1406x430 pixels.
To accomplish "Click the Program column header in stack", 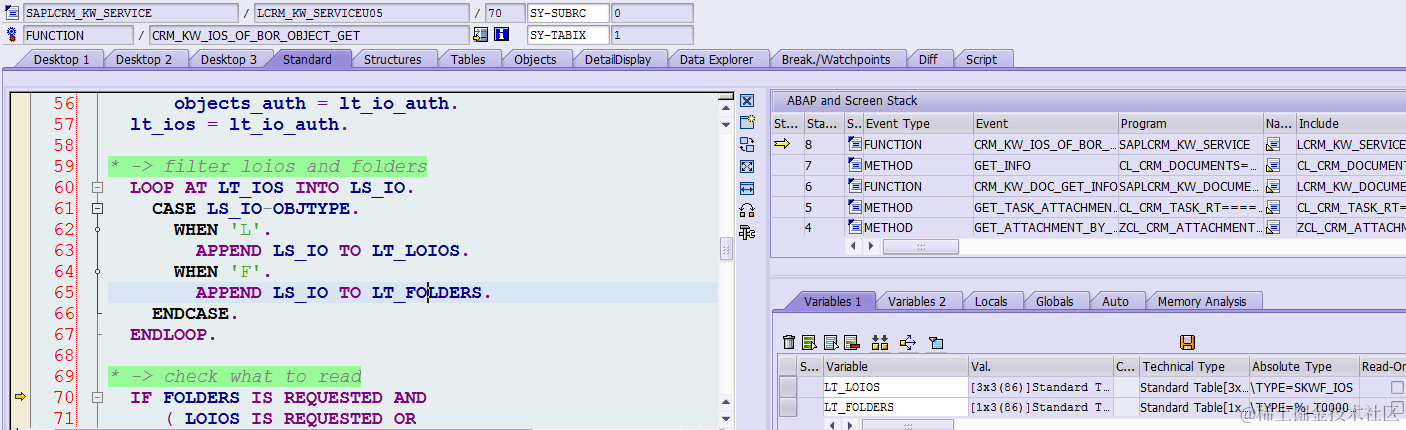I will tap(1190, 124).
